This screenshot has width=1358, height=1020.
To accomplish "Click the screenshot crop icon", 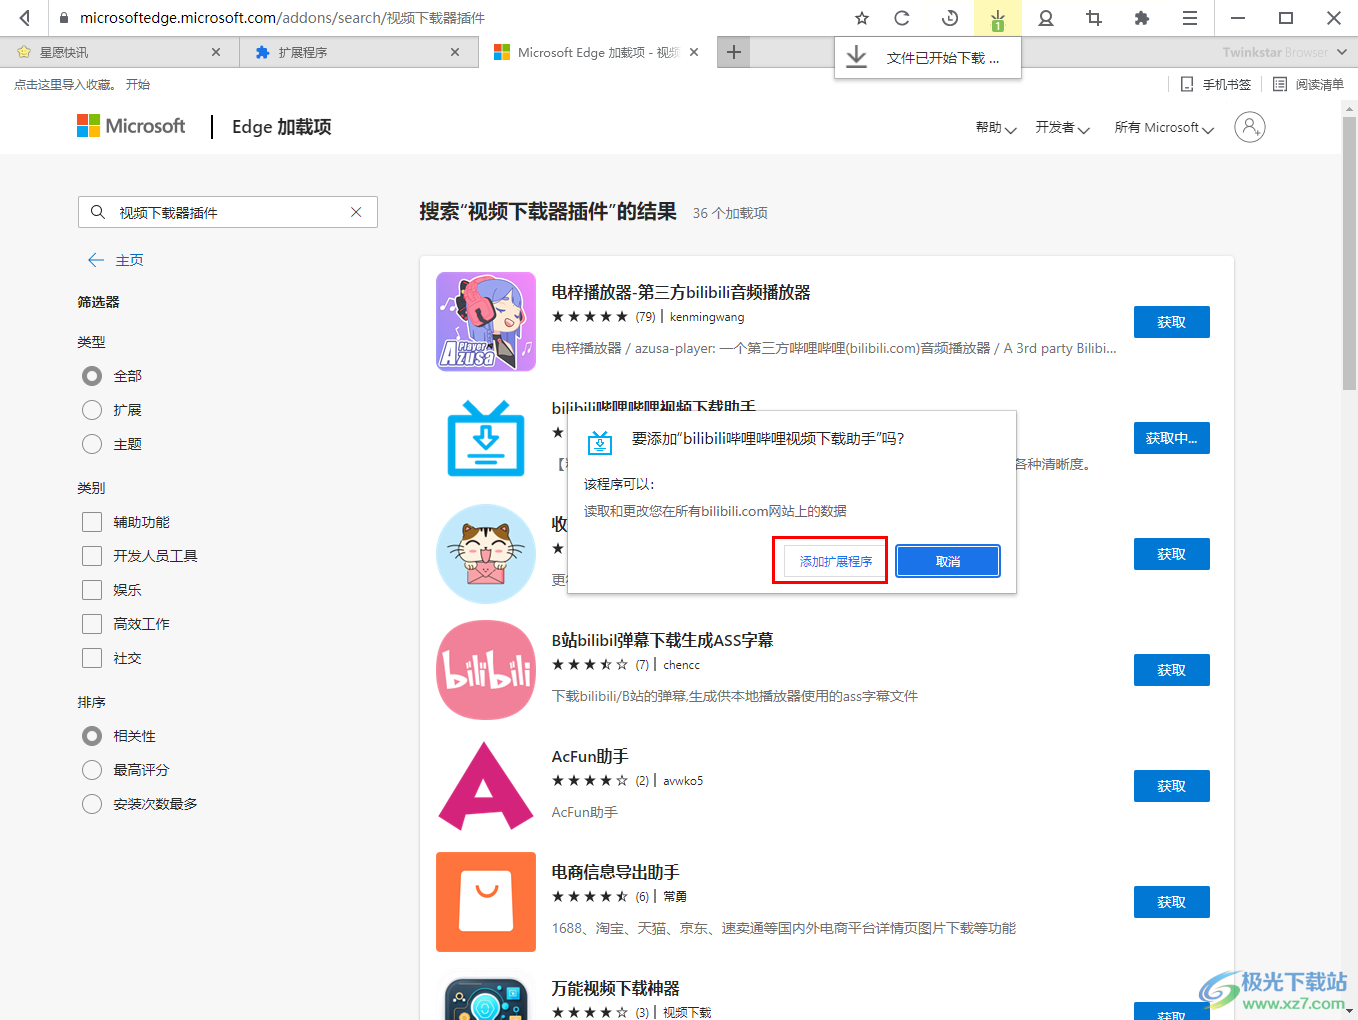I will click(x=1094, y=18).
